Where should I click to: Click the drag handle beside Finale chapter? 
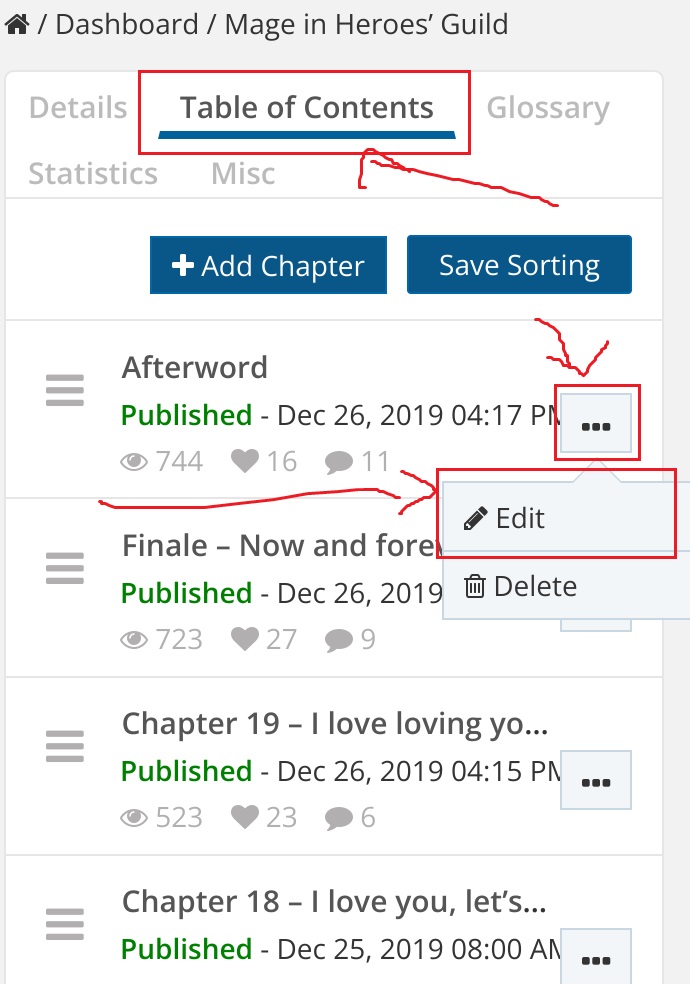[65, 568]
